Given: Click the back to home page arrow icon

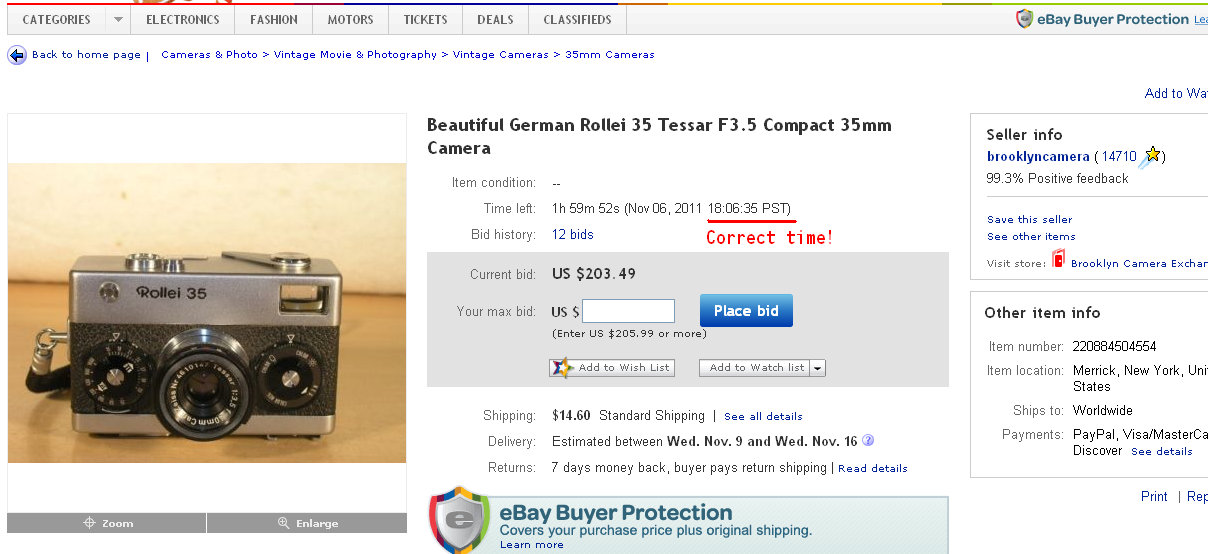Looking at the screenshot, I should pyautogui.click(x=17, y=55).
